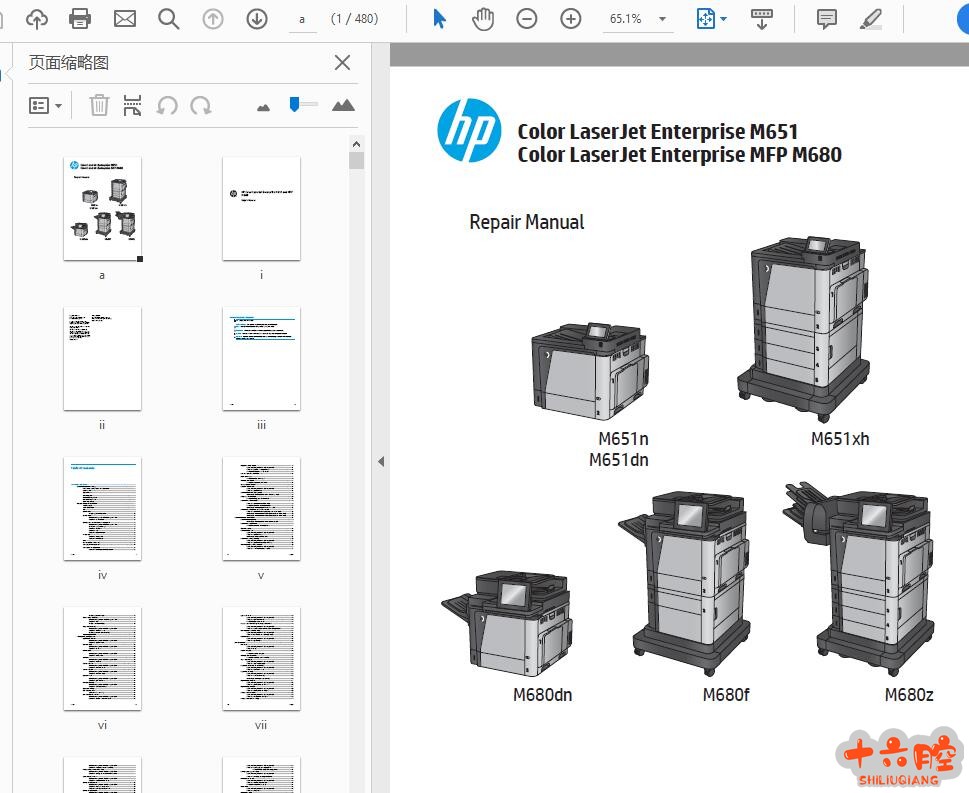
Task: Rotate pages clockwise in thumbnails panel
Action: click(x=201, y=105)
